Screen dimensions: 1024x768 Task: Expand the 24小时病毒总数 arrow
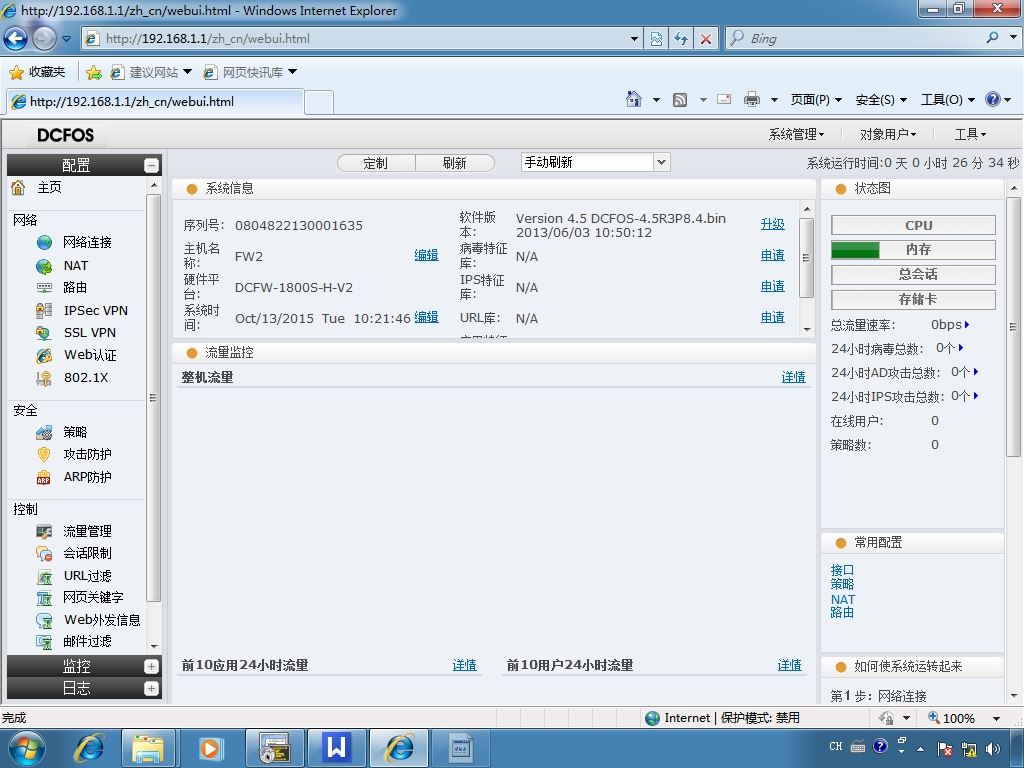click(x=961, y=348)
